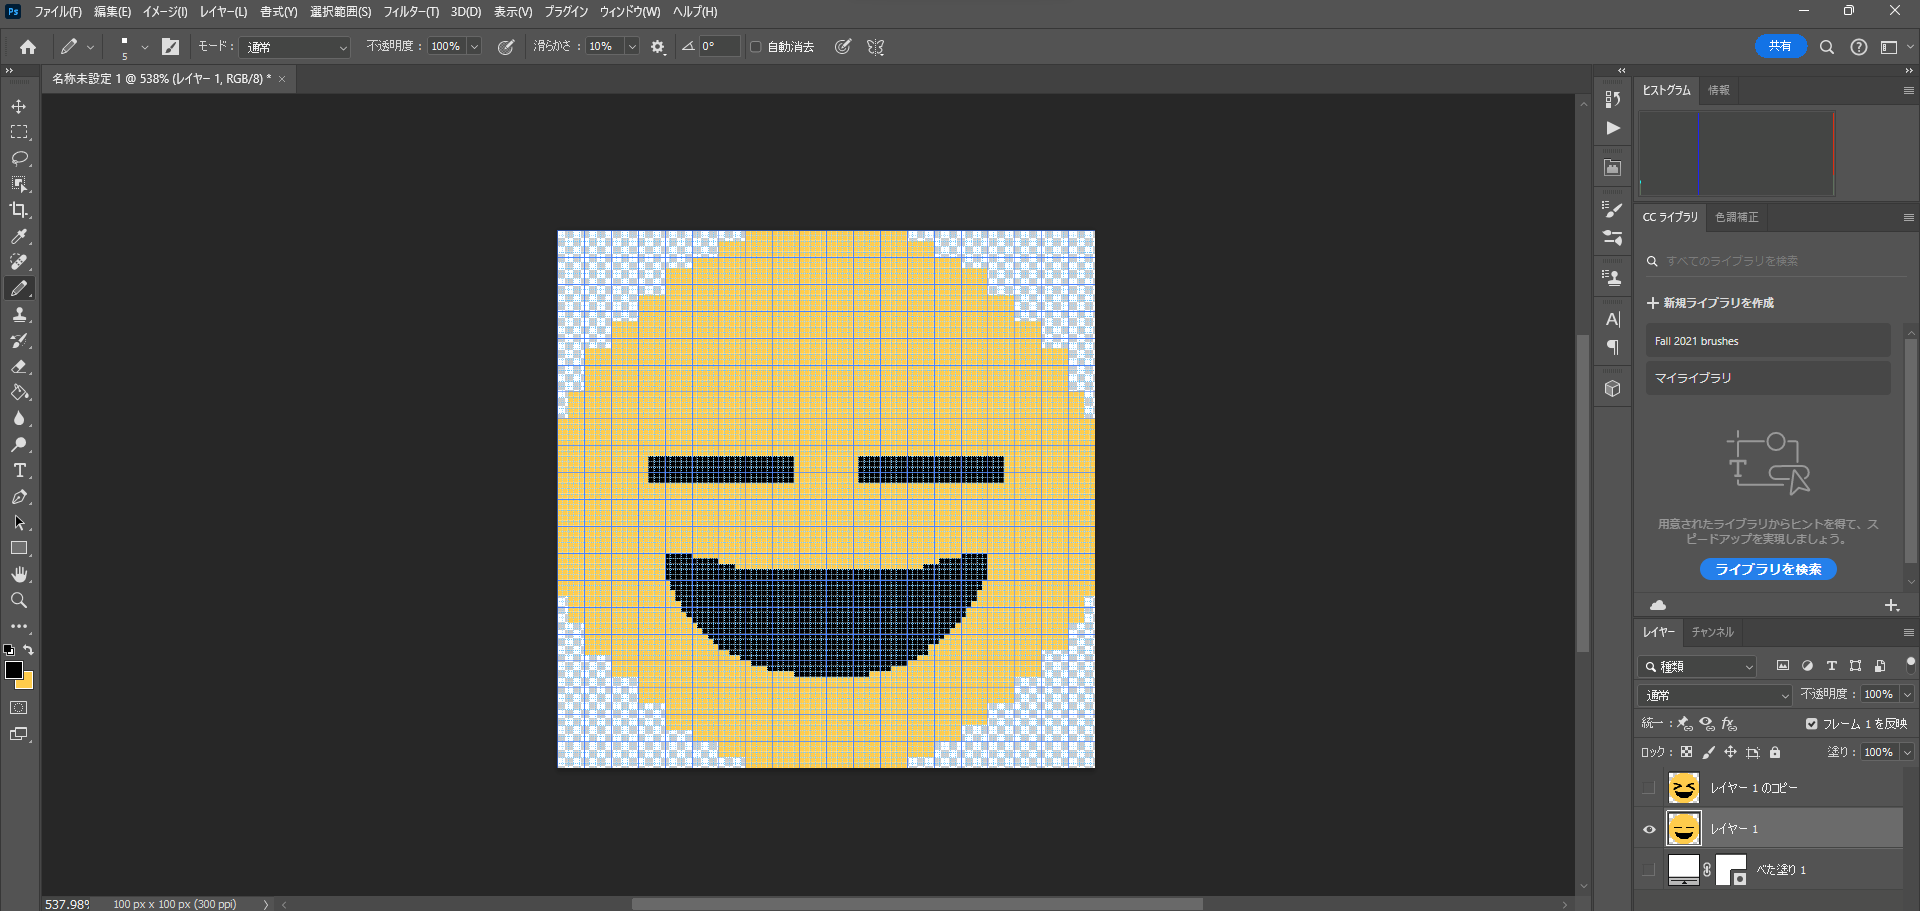Expand the 不透明度 dropdown in options bar

pyautogui.click(x=476, y=46)
